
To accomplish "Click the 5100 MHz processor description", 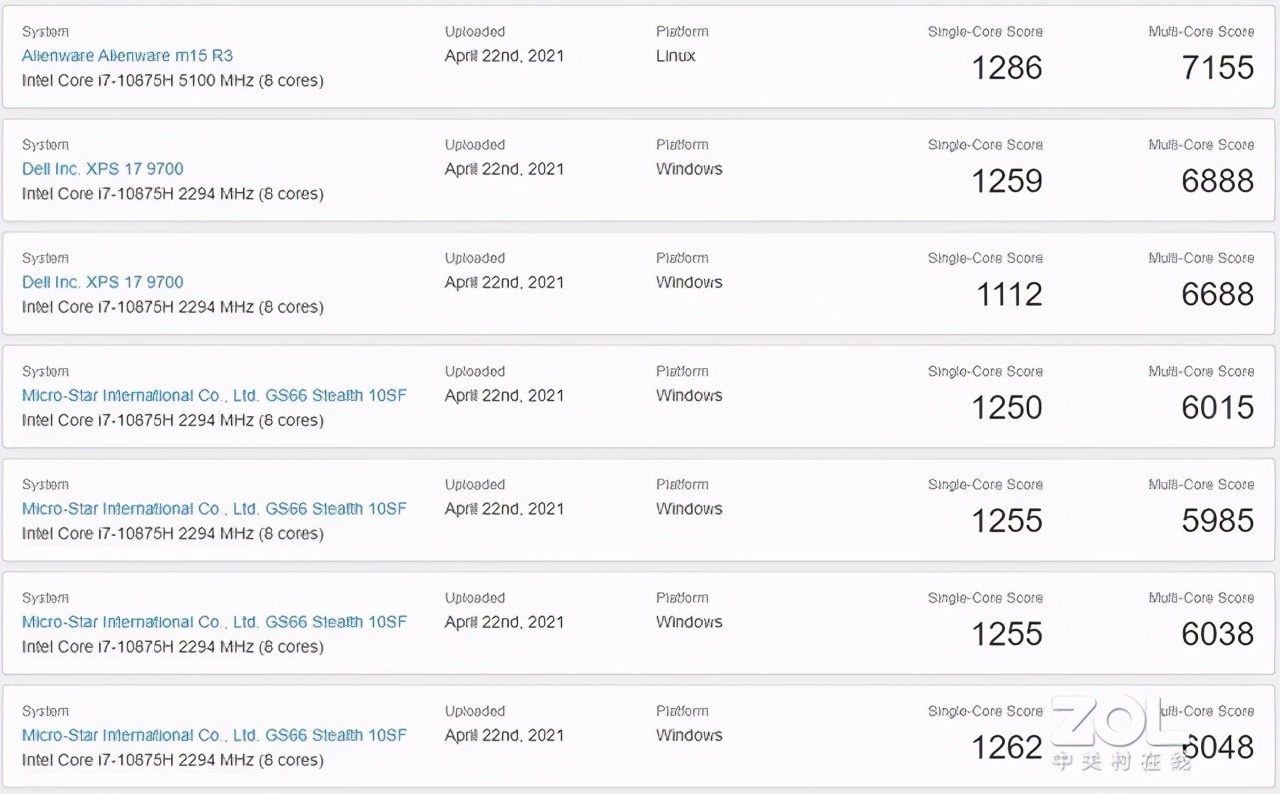I will point(172,80).
